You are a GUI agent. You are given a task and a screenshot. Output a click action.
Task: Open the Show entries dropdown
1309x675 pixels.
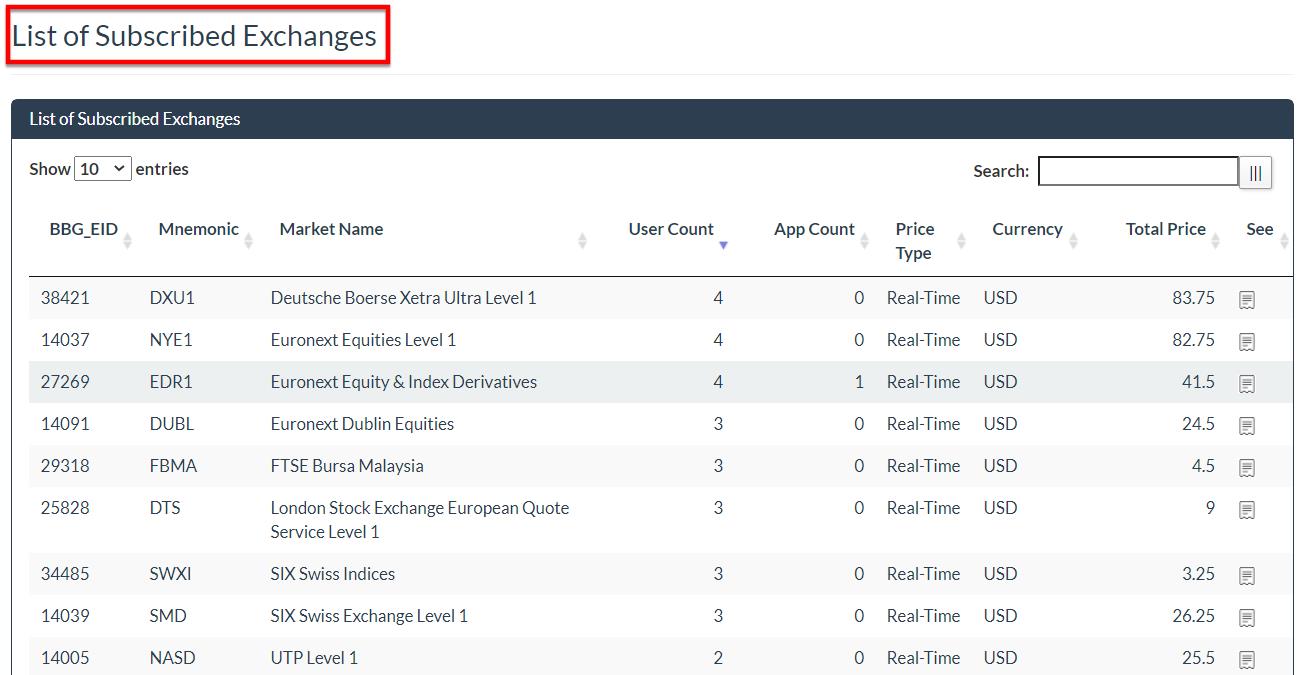[102, 169]
